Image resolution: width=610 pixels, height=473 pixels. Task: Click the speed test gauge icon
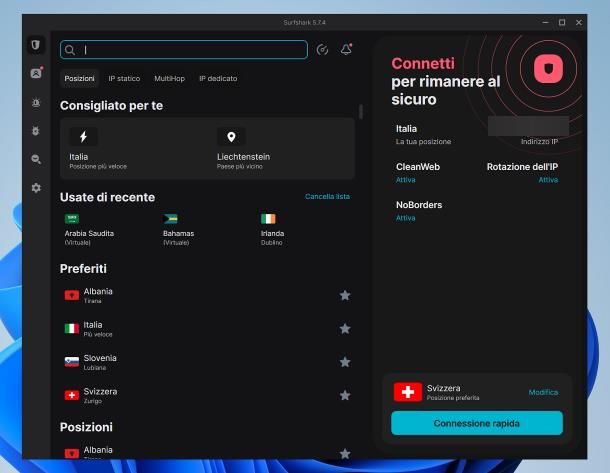[322, 50]
